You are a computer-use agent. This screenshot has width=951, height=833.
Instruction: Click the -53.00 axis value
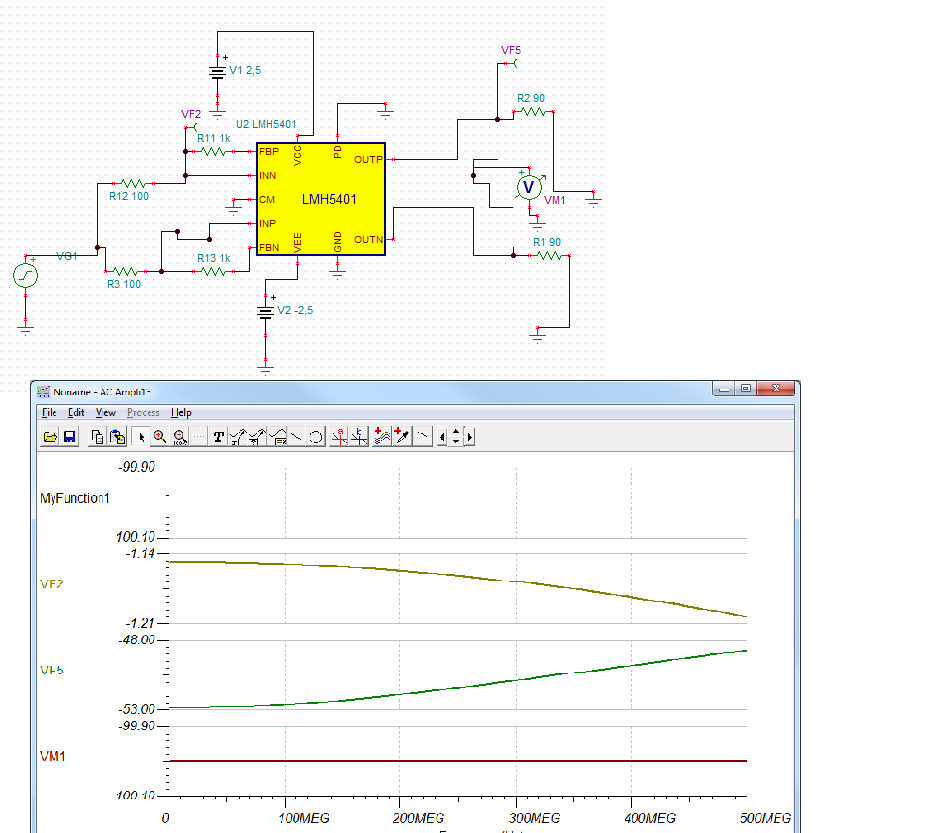click(x=136, y=709)
